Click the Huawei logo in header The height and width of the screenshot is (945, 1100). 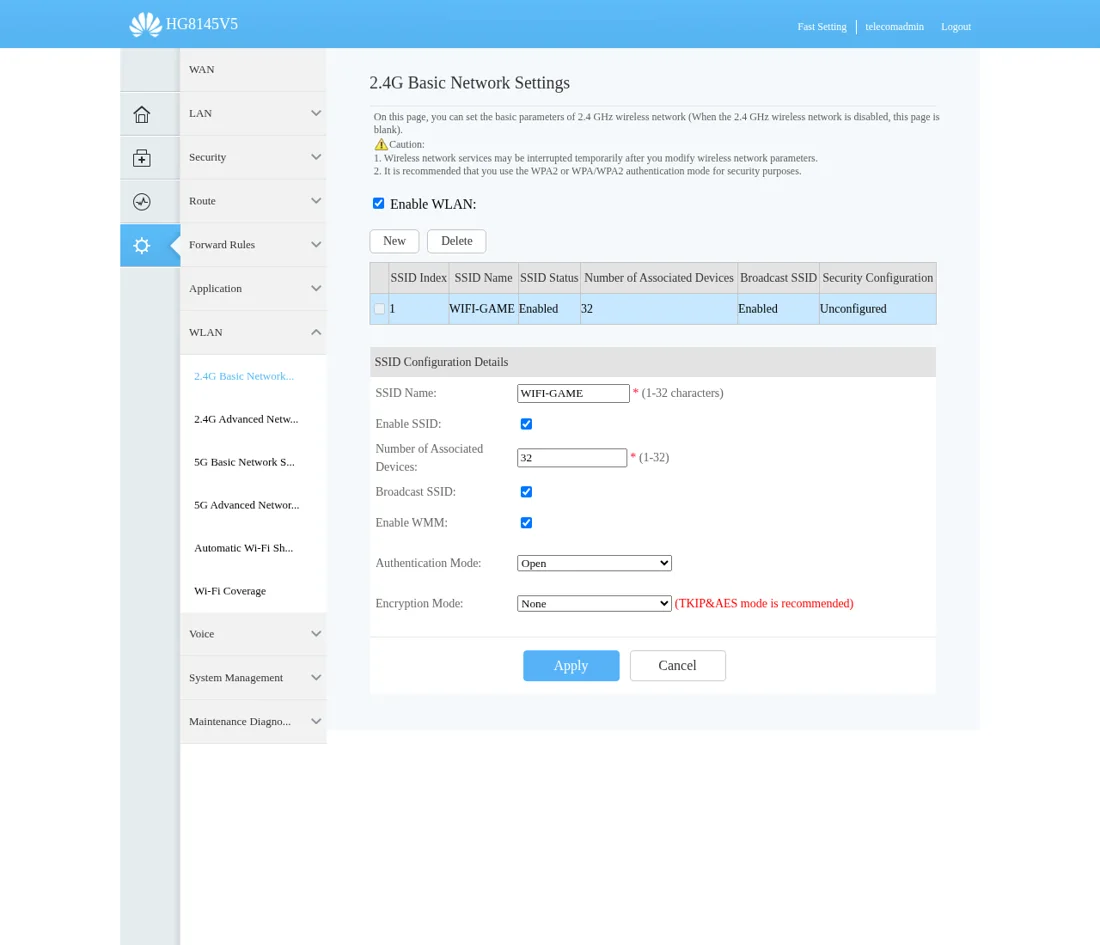point(145,25)
